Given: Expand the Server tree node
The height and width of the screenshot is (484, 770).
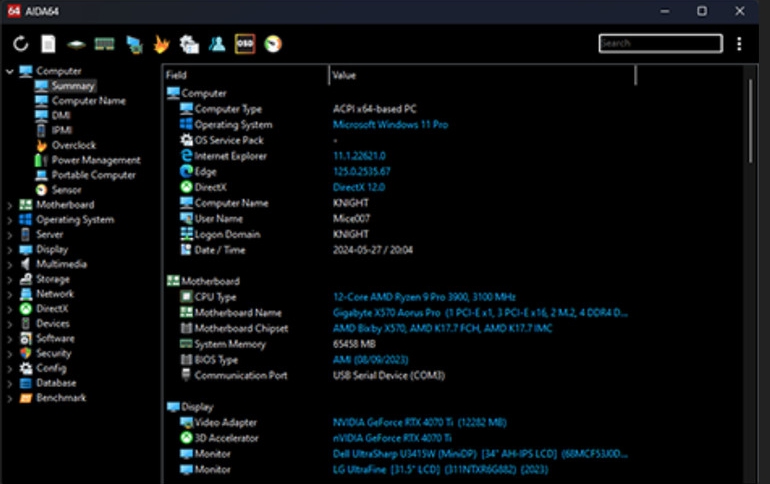Looking at the screenshot, I should pos(9,235).
